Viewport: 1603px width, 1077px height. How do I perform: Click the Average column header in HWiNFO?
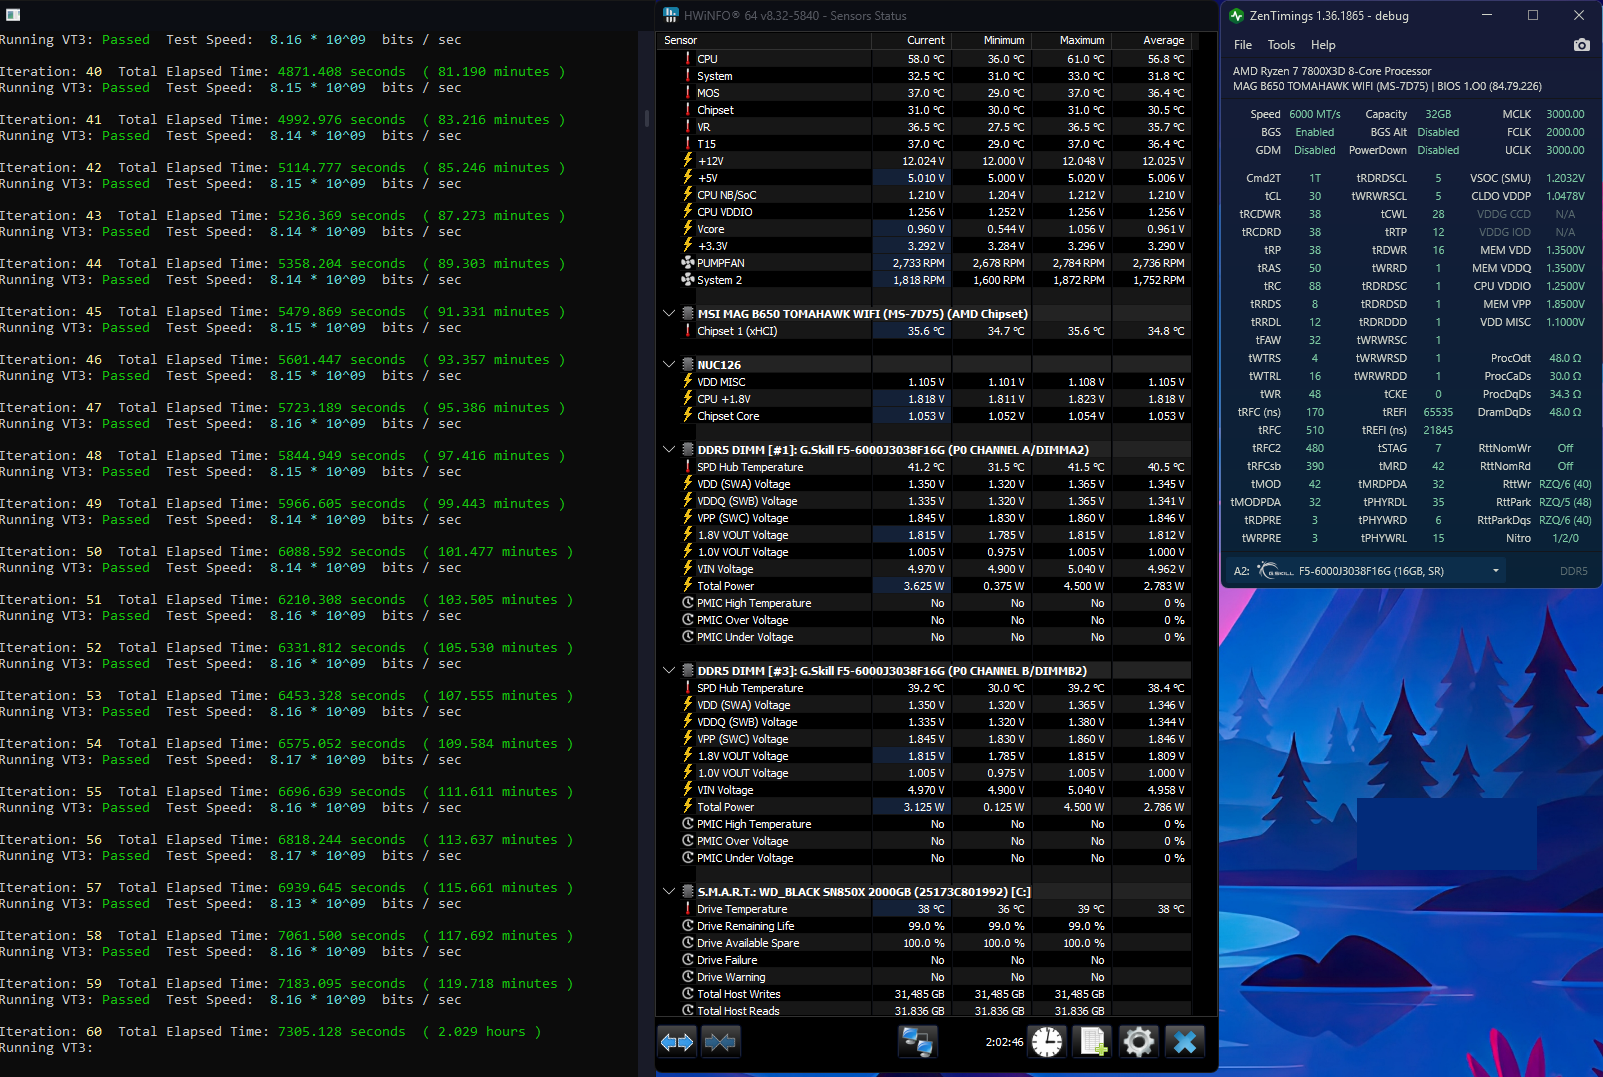coord(1151,41)
